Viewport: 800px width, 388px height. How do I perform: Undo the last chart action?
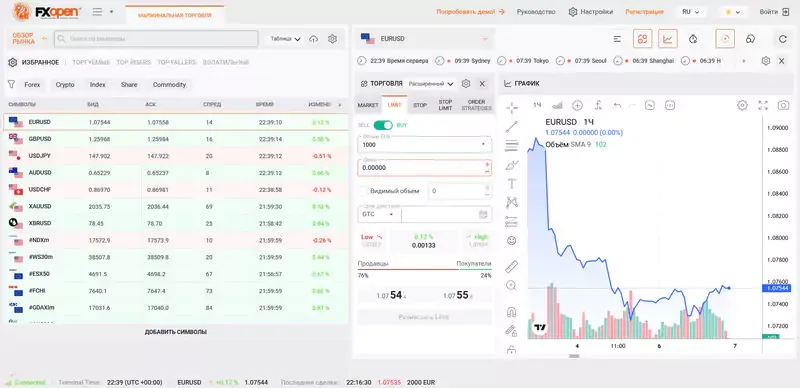pyautogui.click(x=617, y=105)
